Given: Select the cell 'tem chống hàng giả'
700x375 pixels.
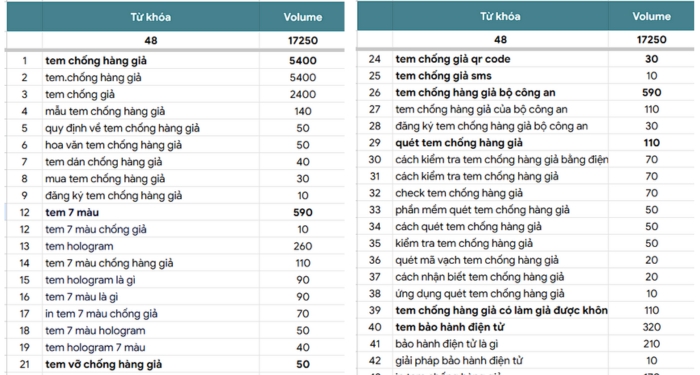Looking at the screenshot, I should (x=151, y=61).
